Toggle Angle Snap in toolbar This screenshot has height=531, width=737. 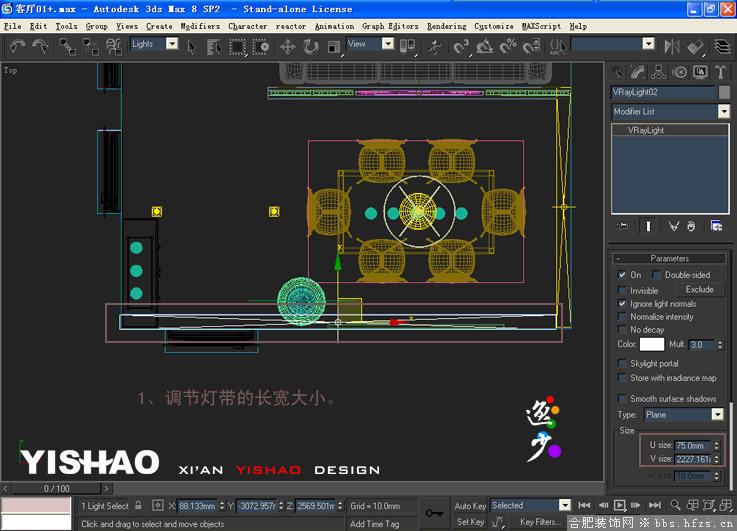coord(485,47)
